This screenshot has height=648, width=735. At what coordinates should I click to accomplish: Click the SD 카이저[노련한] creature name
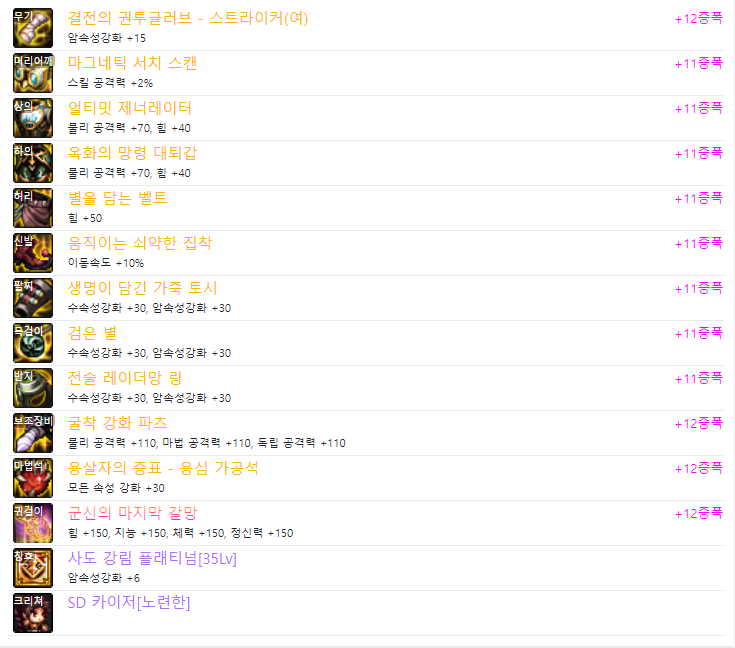[x=129, y=603]
